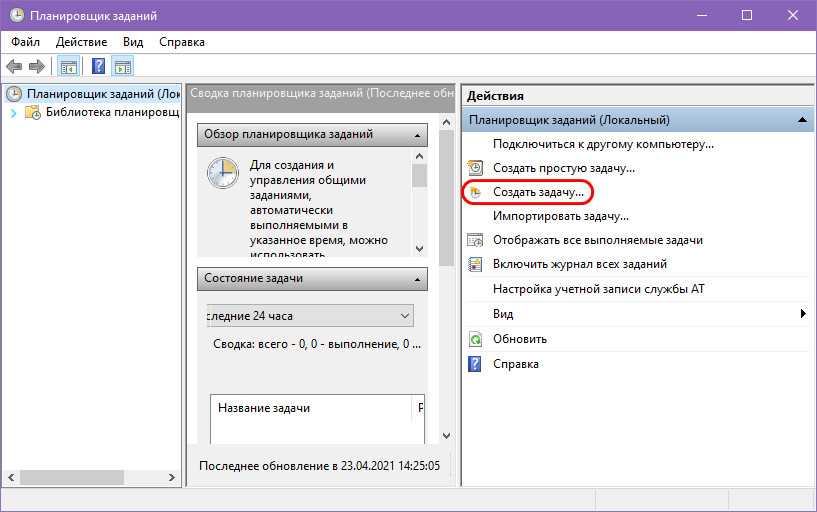Click the Справка help icon in Actions
The height and width of the screenshot is (512, 817).
click(x=476, y=364)
